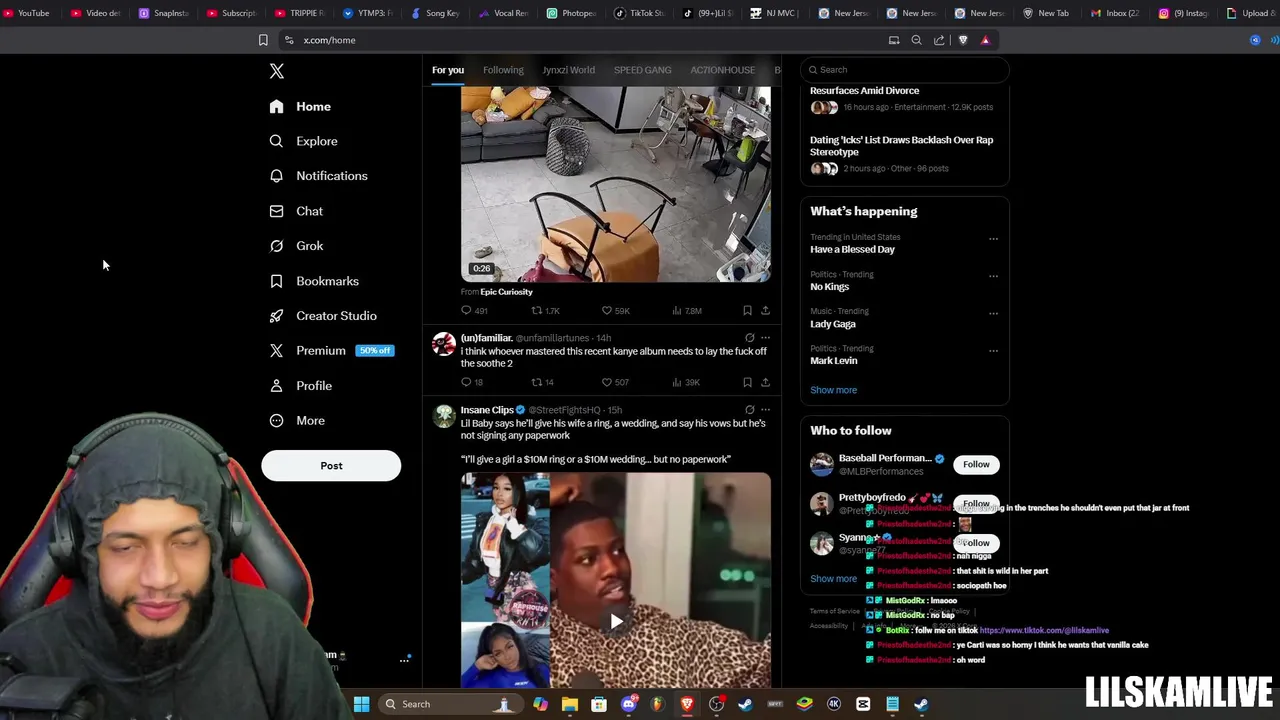The image size is (1280, 720).
Task: Switch to the Following tab
Action: point(503,70)
